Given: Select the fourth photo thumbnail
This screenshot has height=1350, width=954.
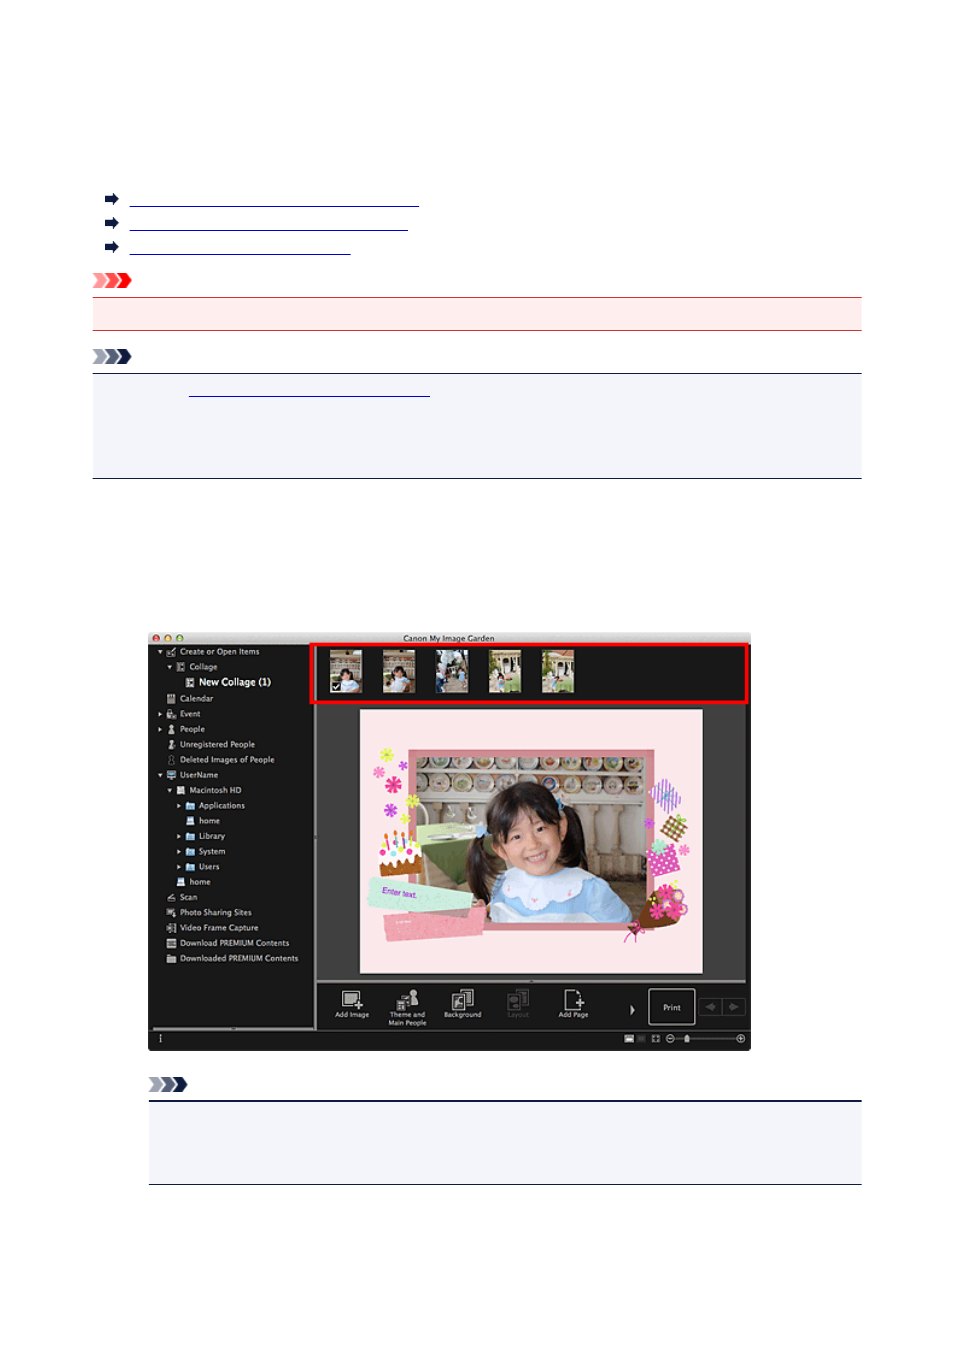Looking at the screenshot, I should click(505, 672).
